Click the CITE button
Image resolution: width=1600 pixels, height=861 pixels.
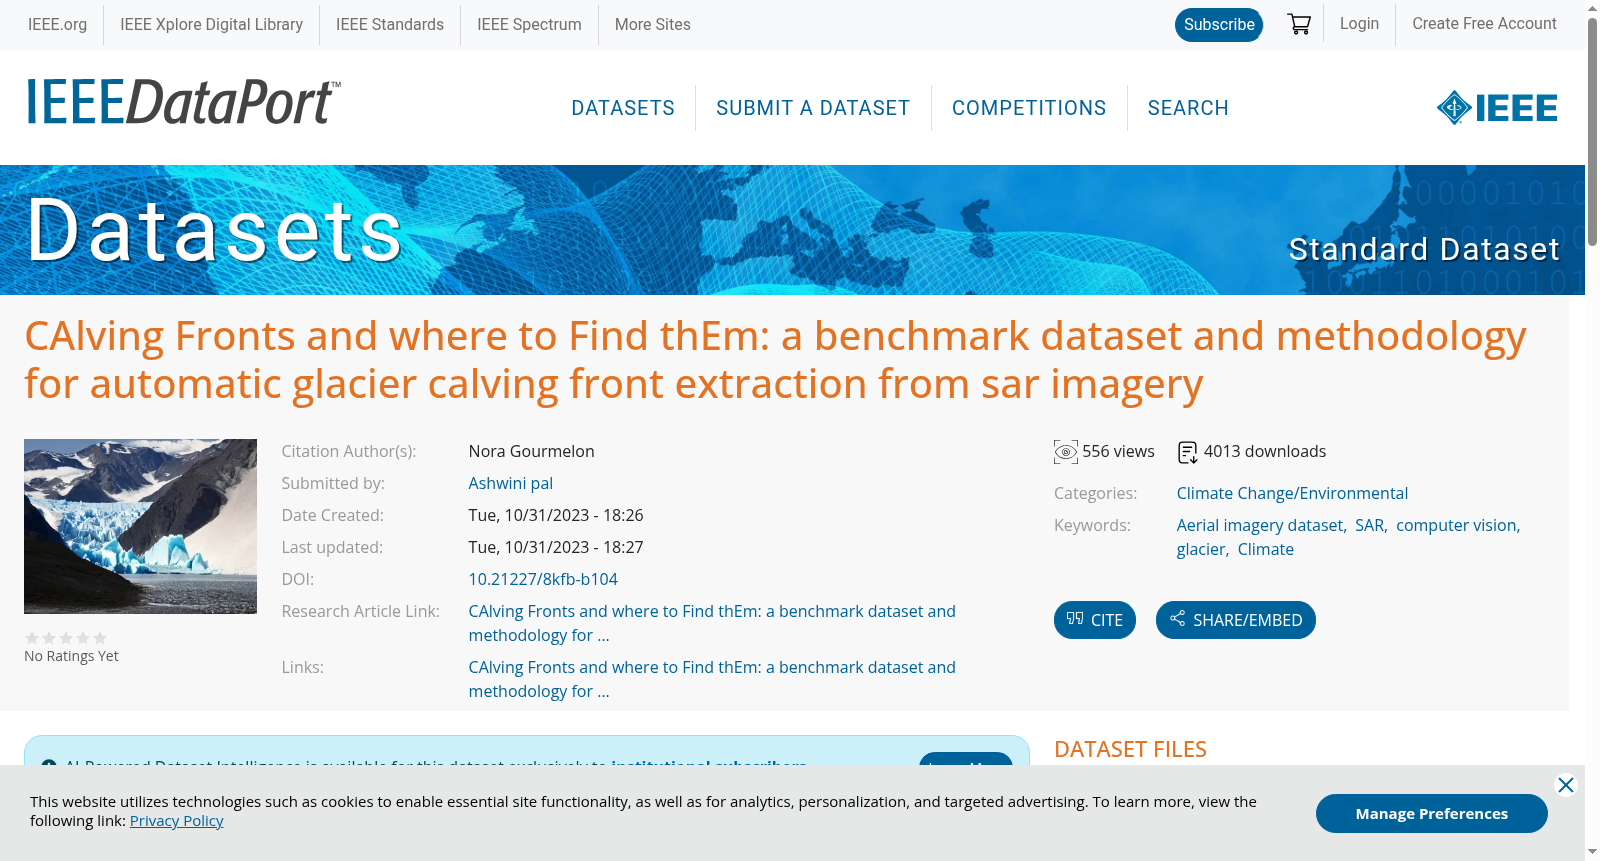click(1095, 620)
